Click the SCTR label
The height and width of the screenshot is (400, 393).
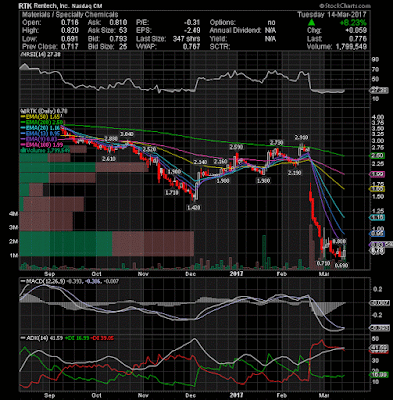(220, 47)
